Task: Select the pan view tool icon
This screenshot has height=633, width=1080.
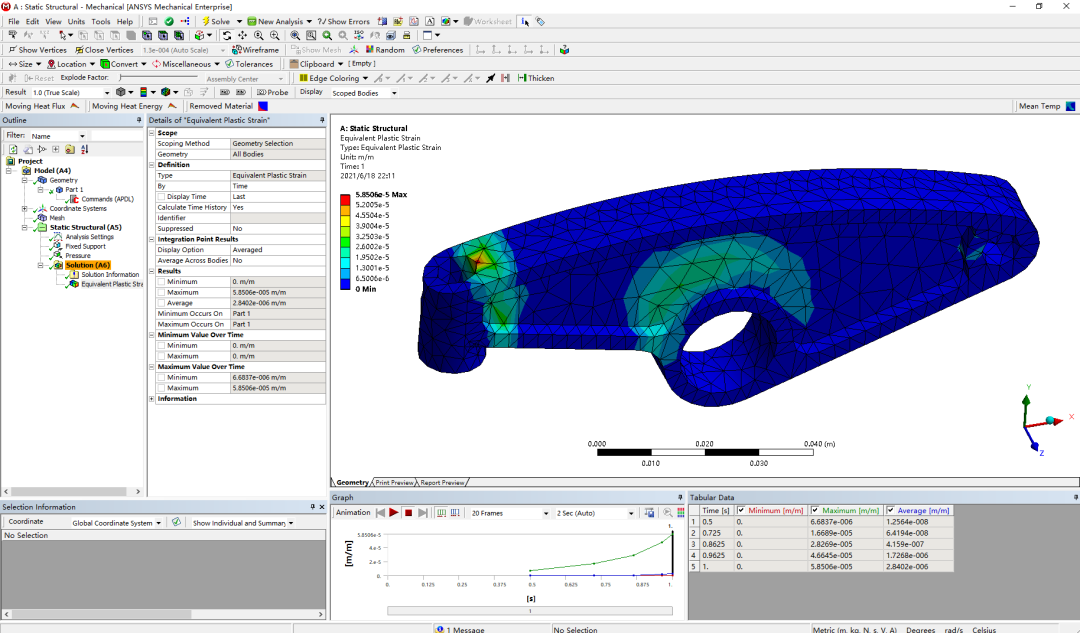Action: 242,35
